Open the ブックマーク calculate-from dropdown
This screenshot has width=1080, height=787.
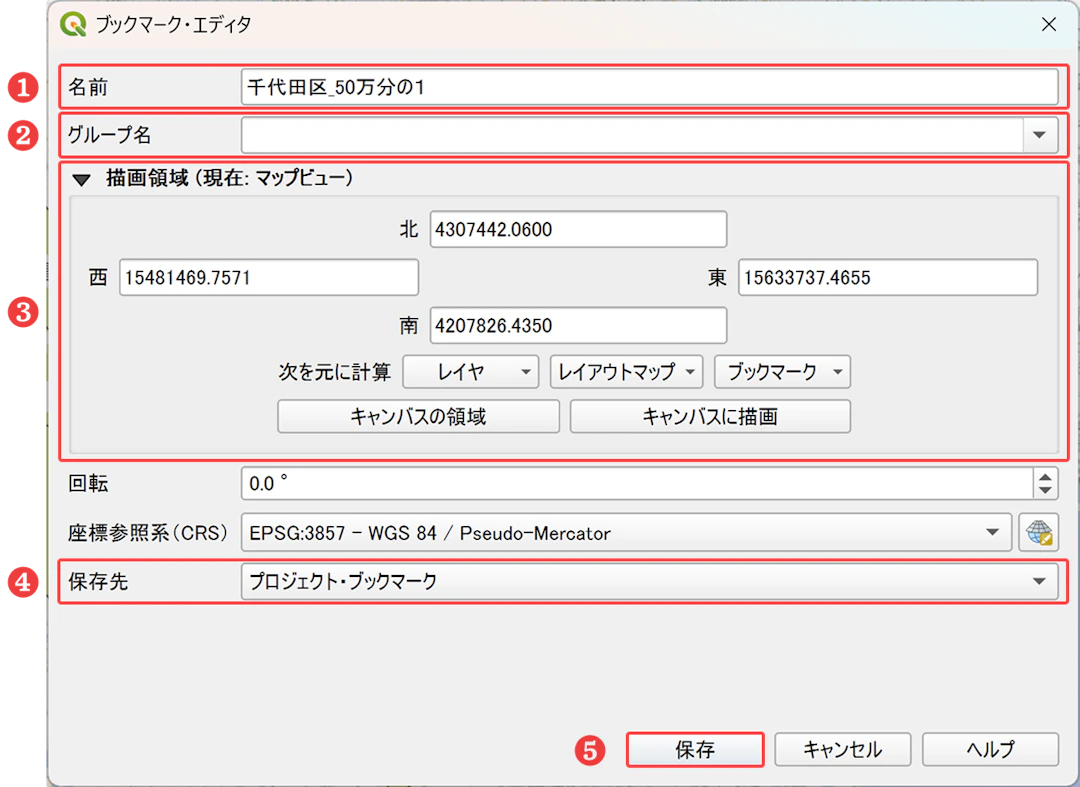pyautogui.click(x=782, y=372)
